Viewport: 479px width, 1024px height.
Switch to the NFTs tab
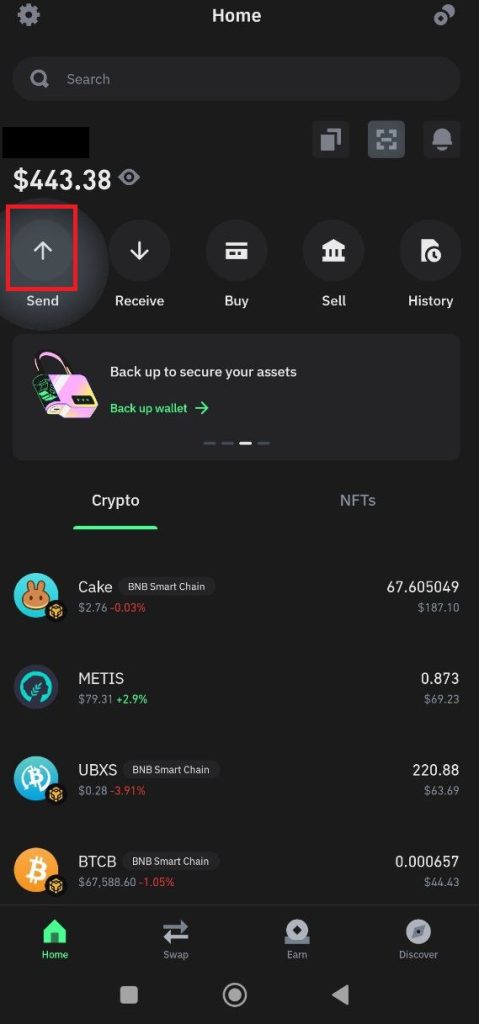pos(357,501)
